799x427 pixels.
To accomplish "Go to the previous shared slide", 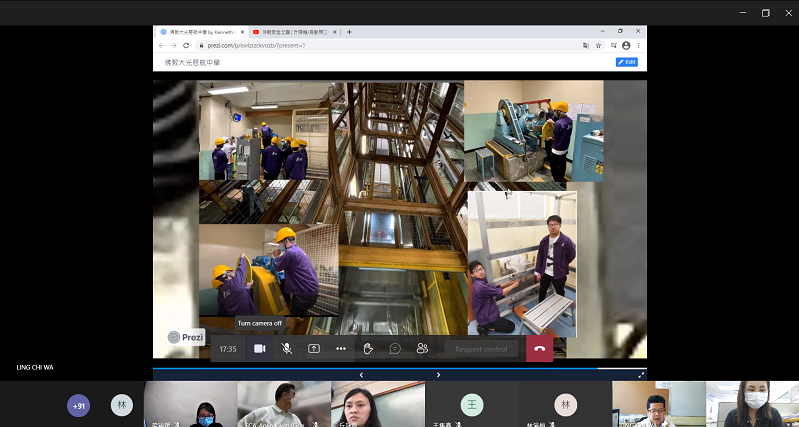I will tap(361, 375).
